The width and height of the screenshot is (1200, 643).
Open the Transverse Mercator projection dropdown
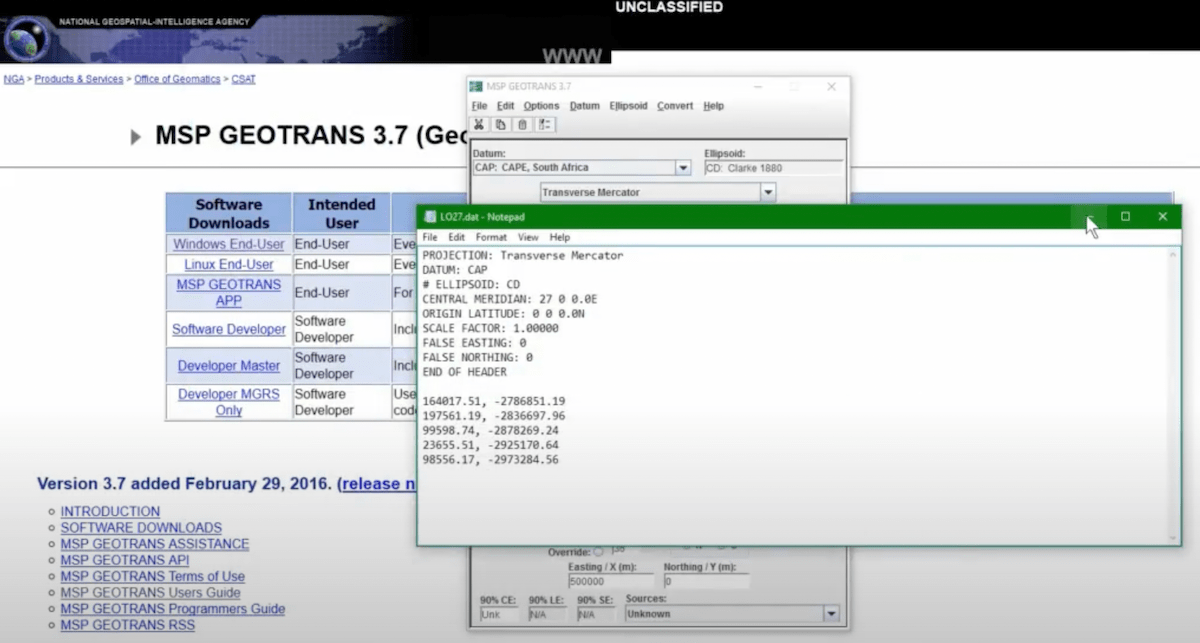click(x=768, y=192)
